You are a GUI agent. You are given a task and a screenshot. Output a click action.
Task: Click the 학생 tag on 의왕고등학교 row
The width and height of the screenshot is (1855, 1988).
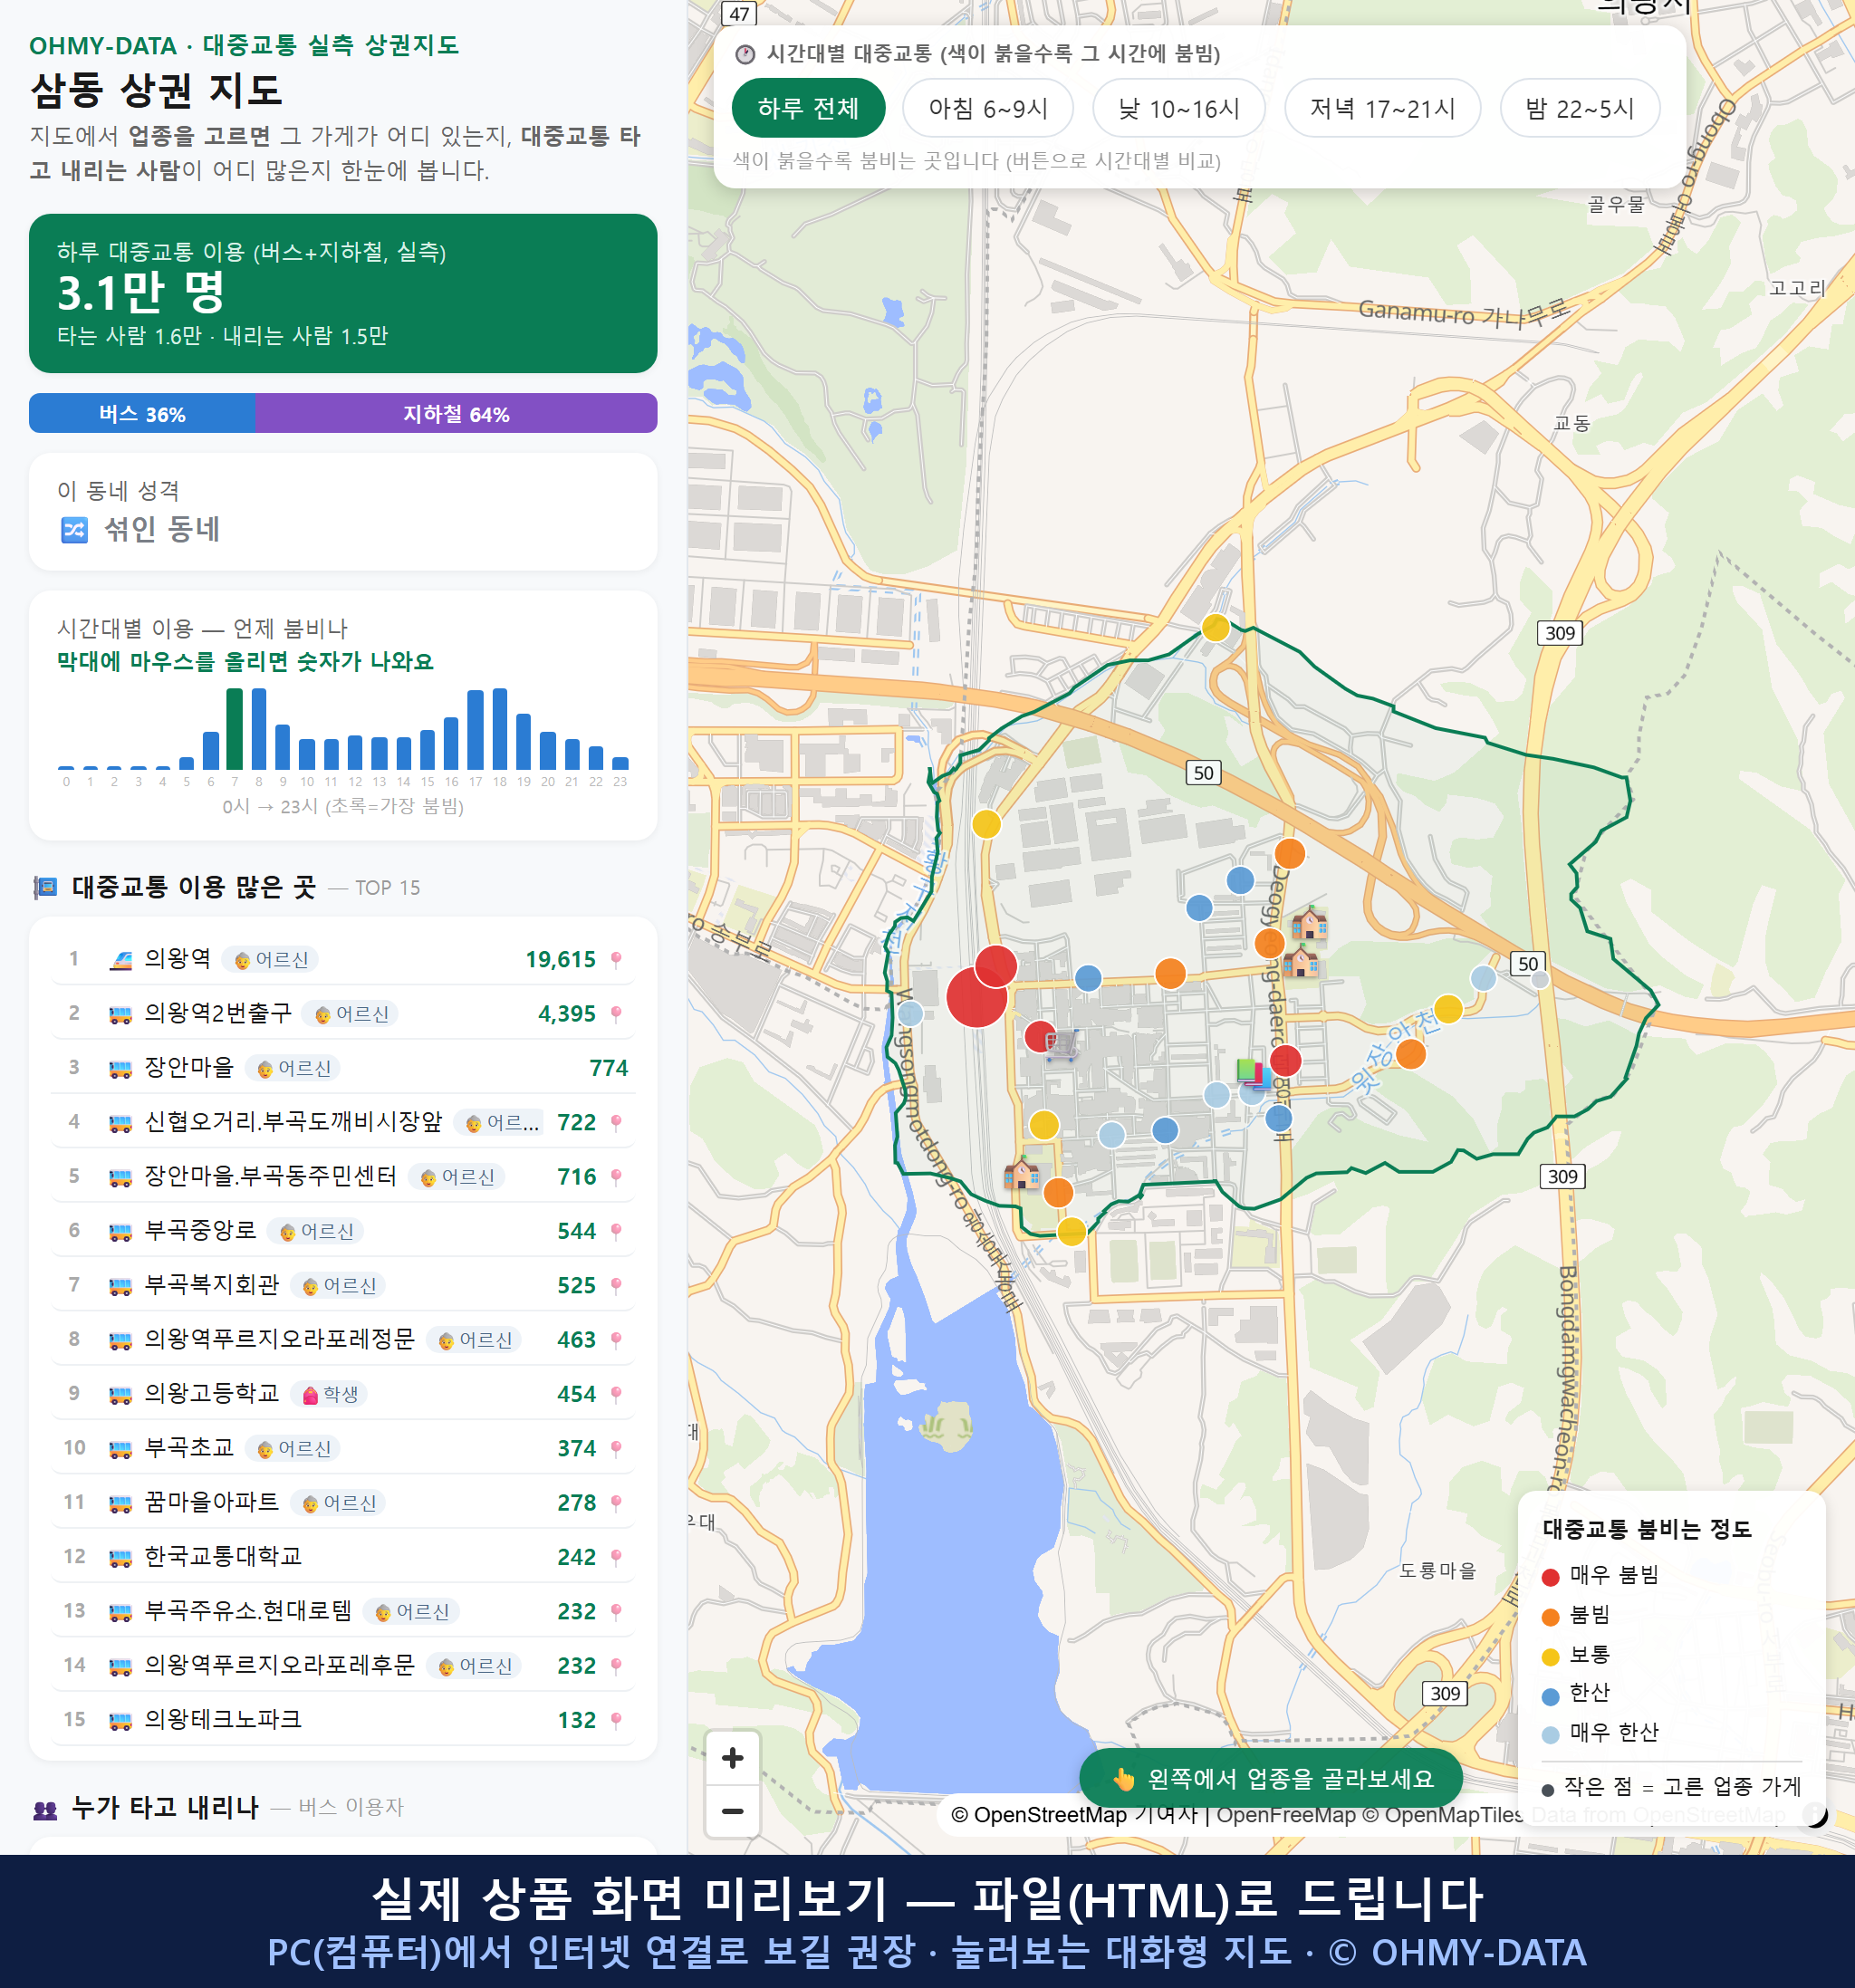click(329, 1395)
